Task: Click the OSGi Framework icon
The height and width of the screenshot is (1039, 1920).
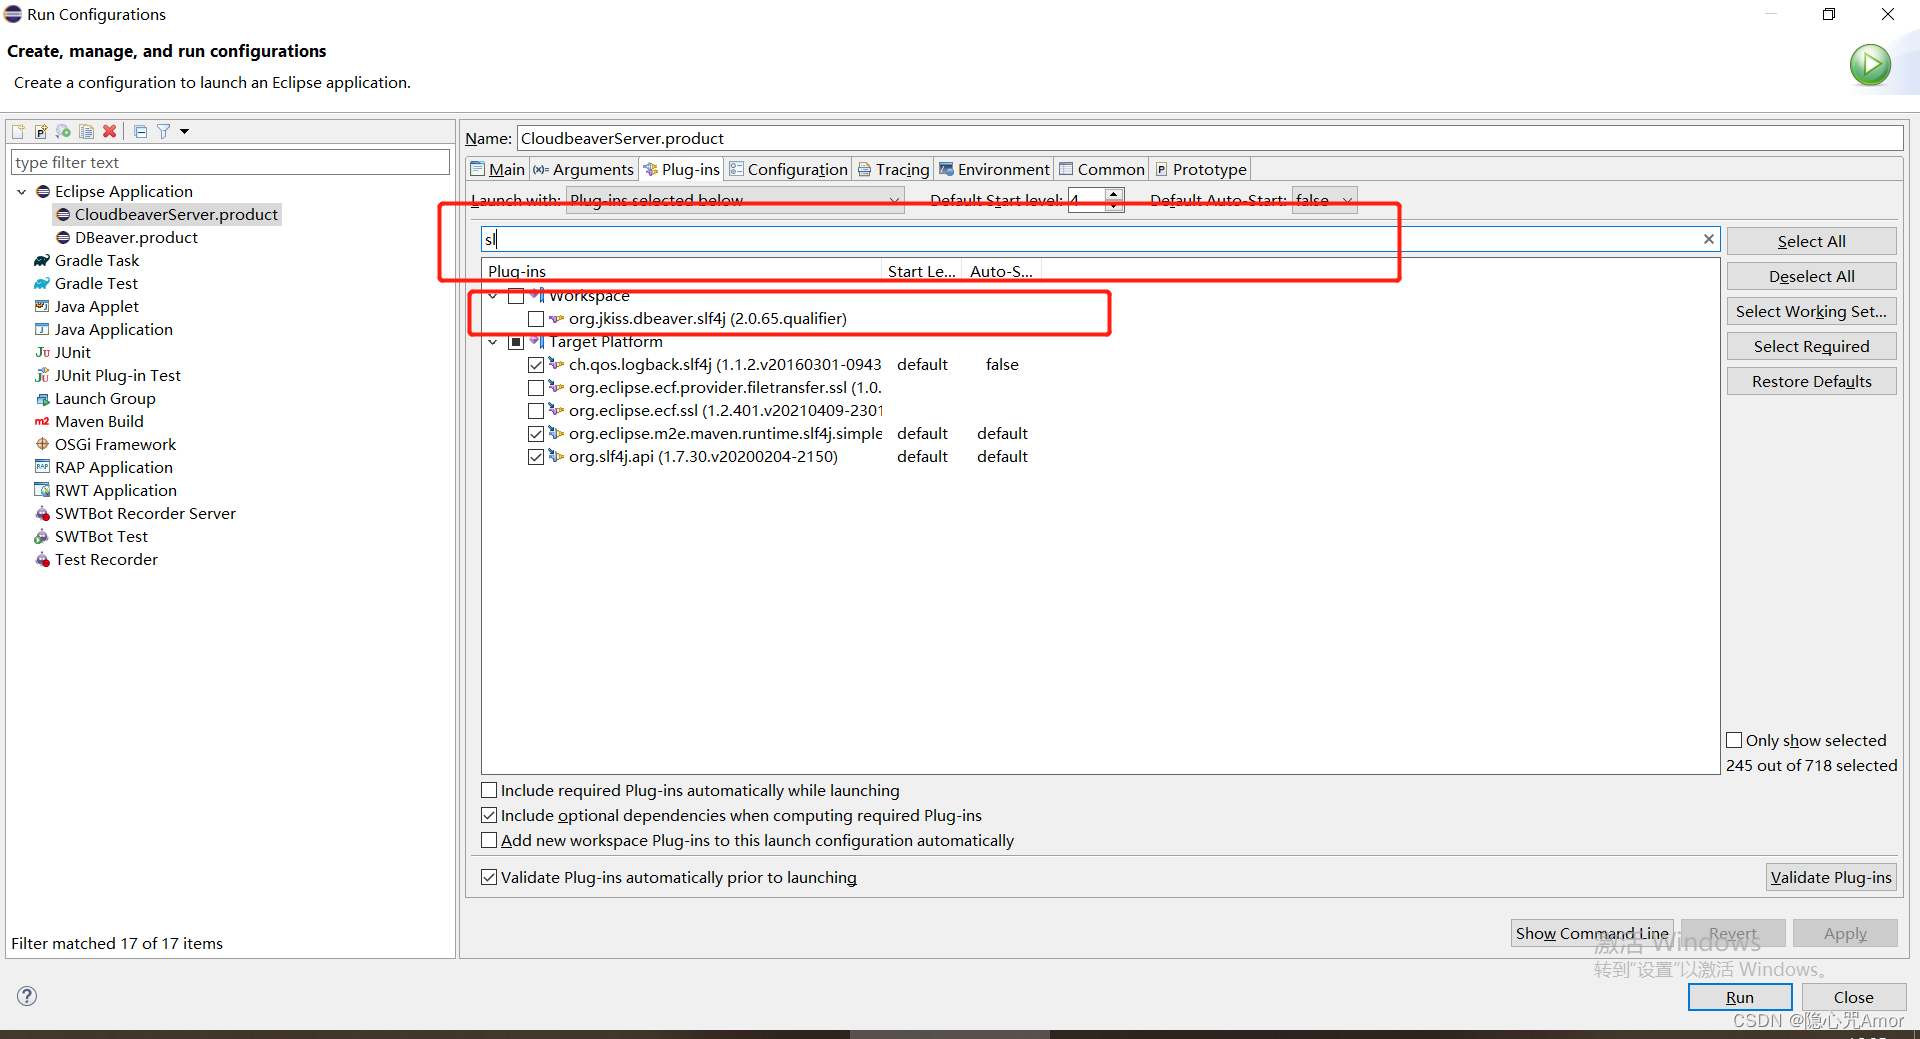Action: click(x=42, y=444)
